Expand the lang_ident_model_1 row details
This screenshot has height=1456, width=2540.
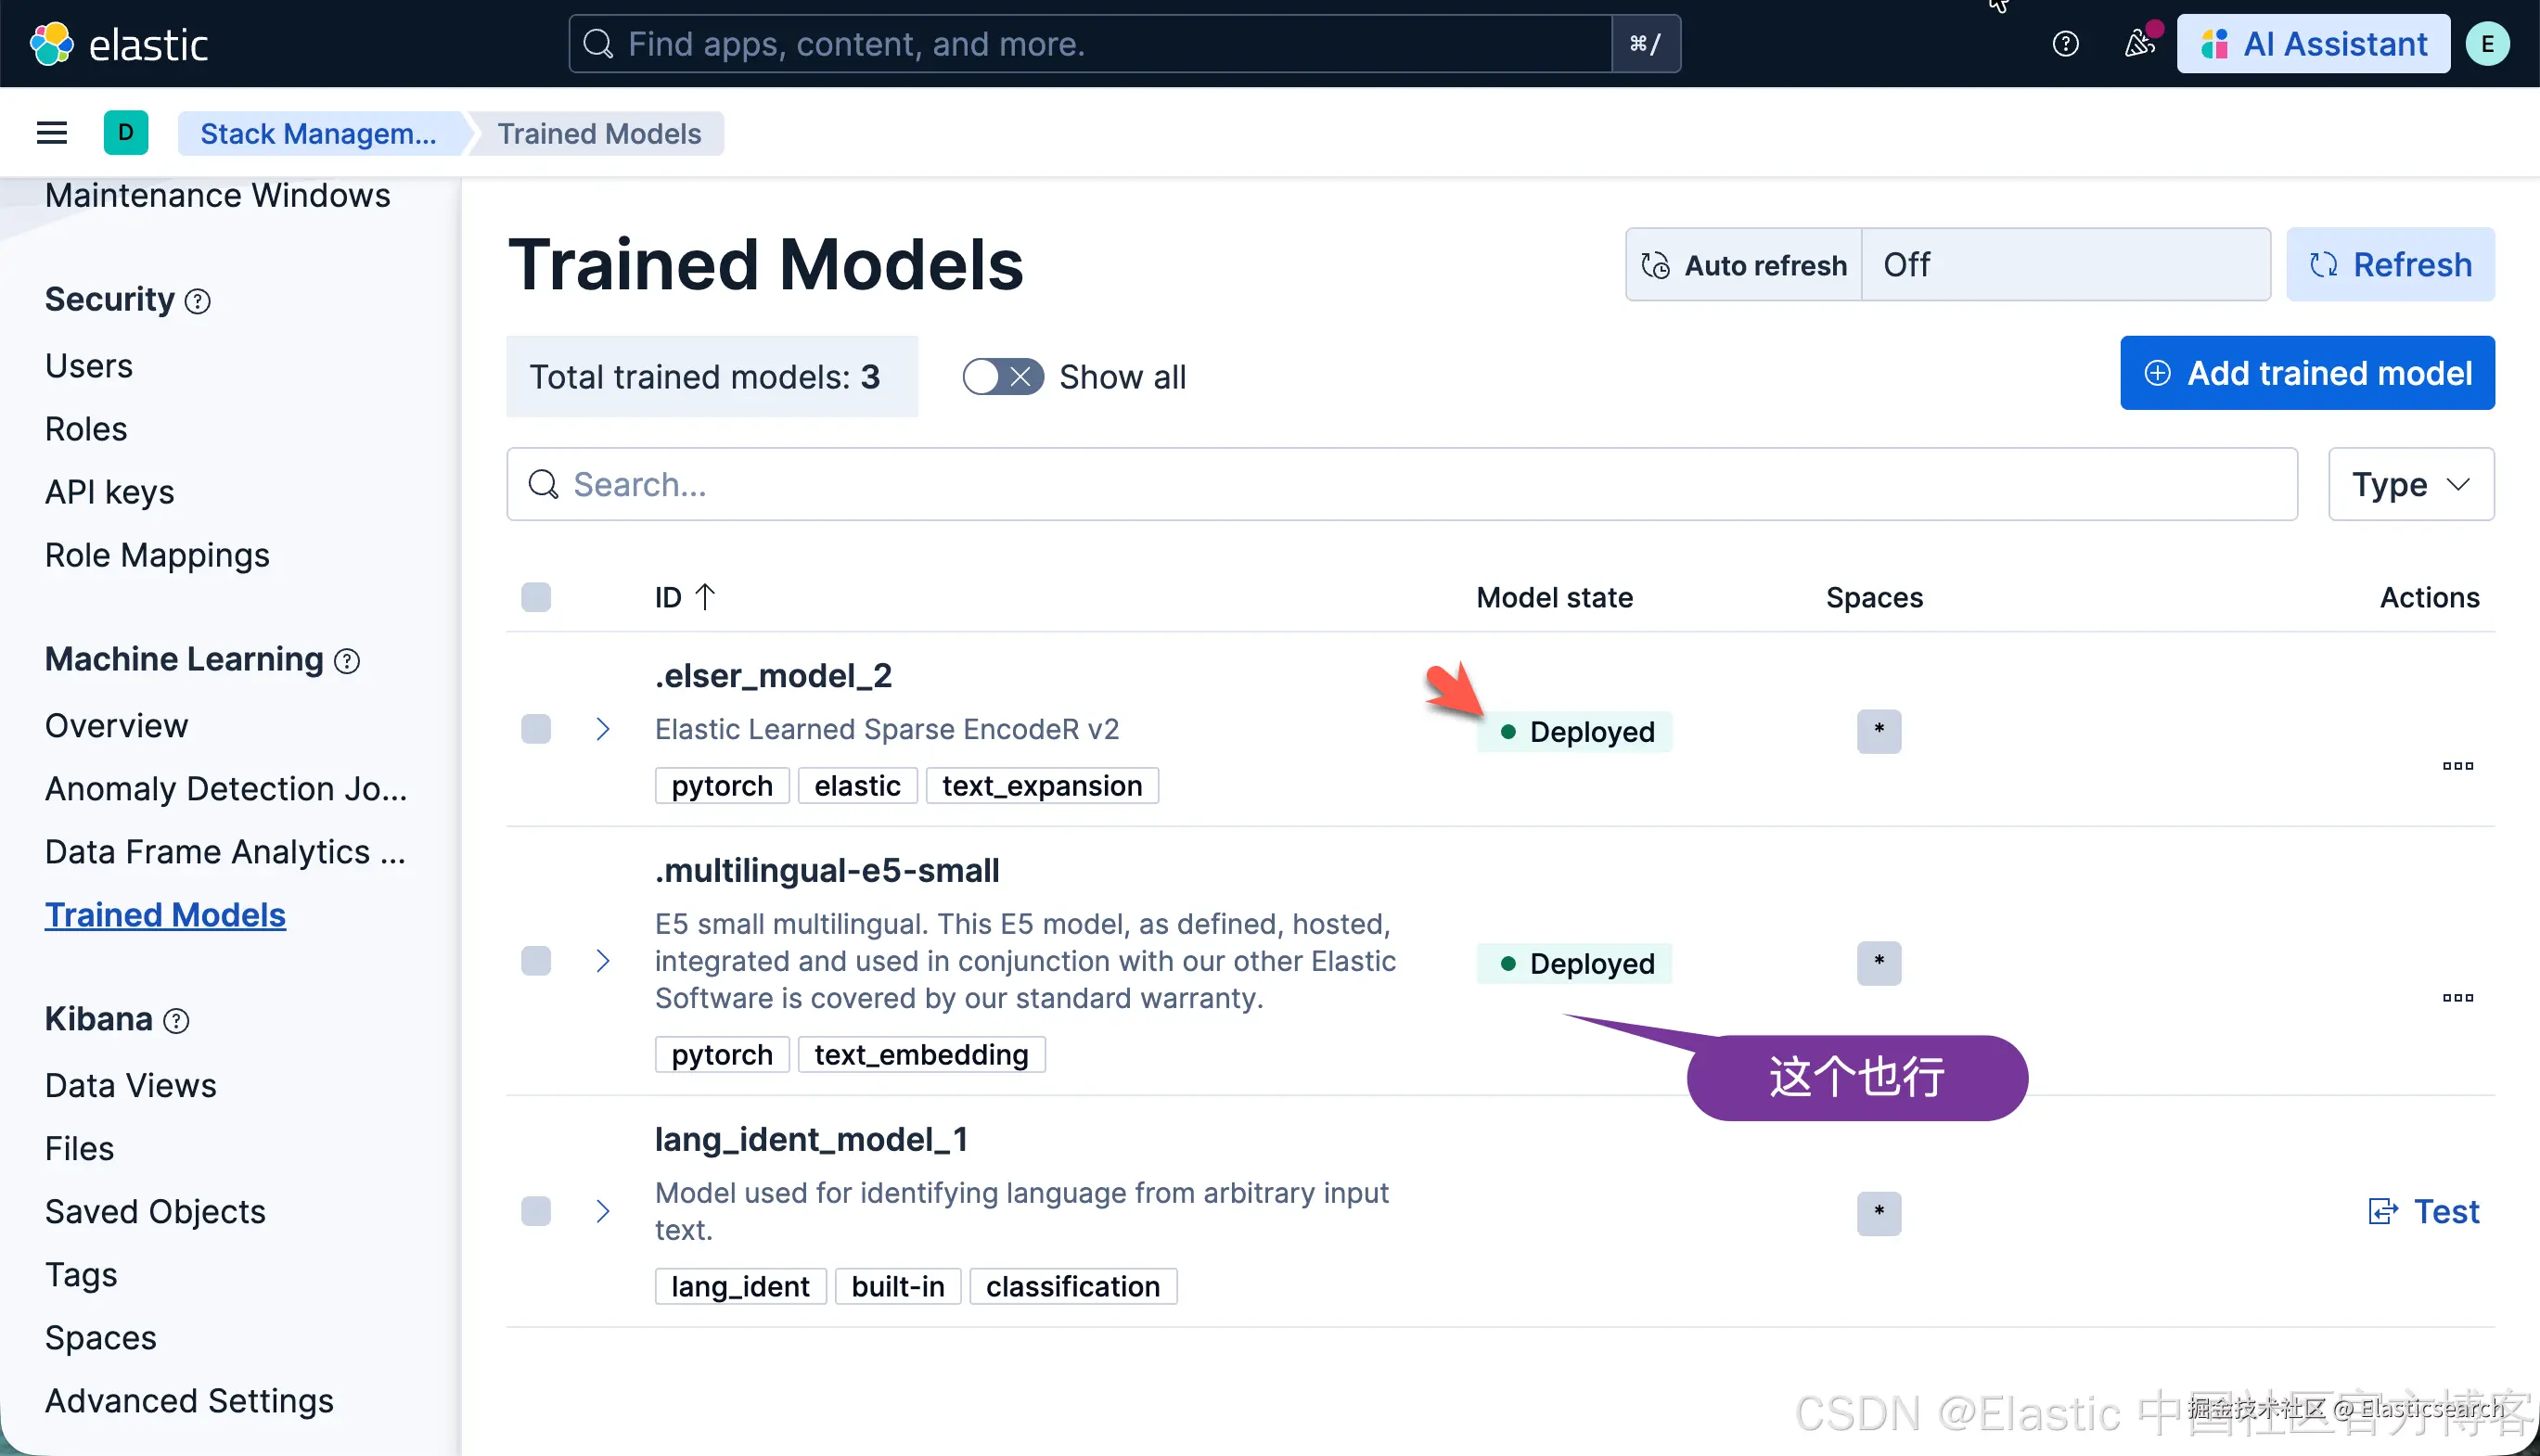[603, 1211]
